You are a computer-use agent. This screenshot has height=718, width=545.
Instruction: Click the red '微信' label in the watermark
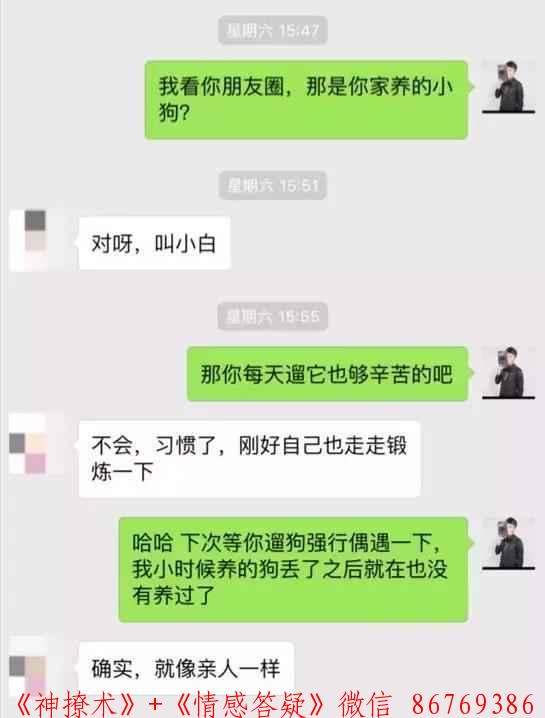(x=365, y=704)
